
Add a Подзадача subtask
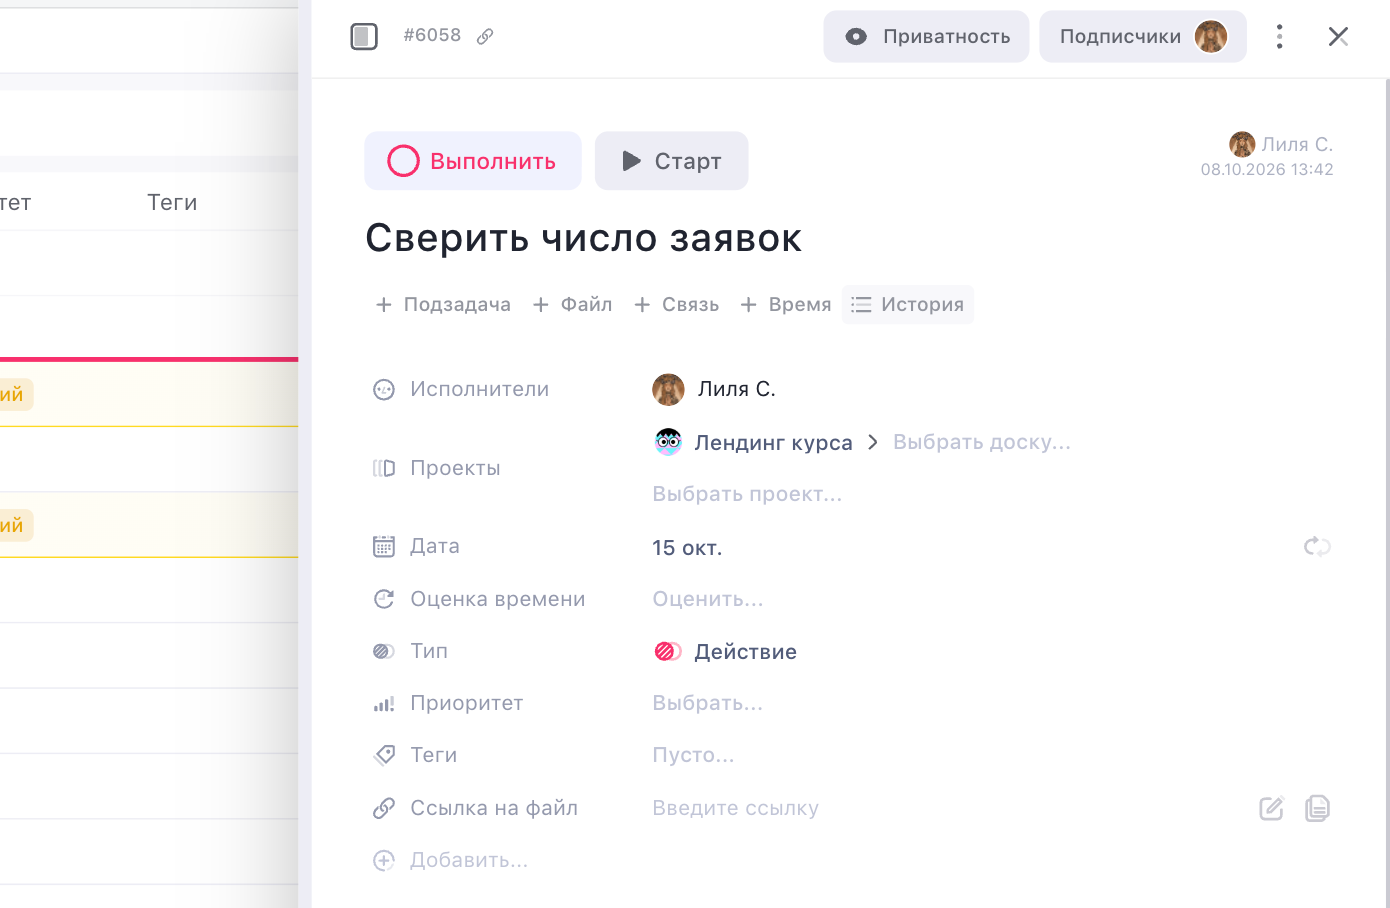point(443,305)
